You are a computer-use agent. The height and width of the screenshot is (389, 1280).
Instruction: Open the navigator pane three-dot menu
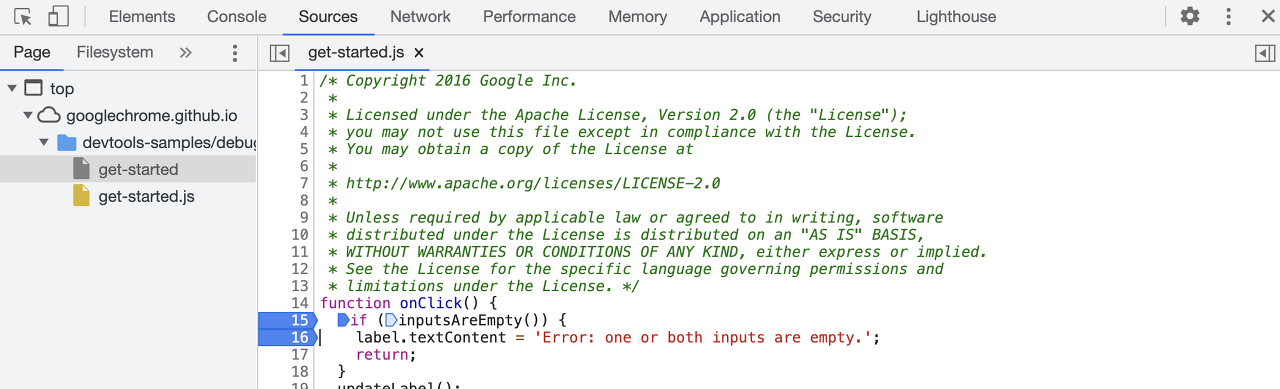pos(235,53)
